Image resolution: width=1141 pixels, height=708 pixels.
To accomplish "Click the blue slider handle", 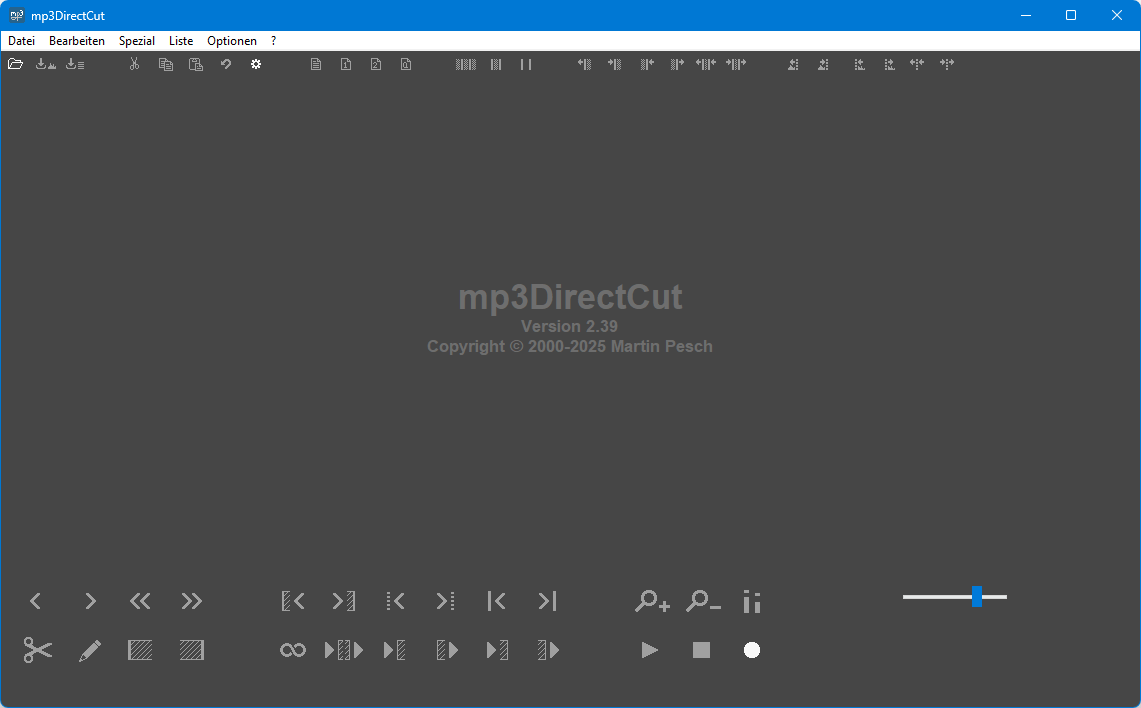I will click(976, 597).
